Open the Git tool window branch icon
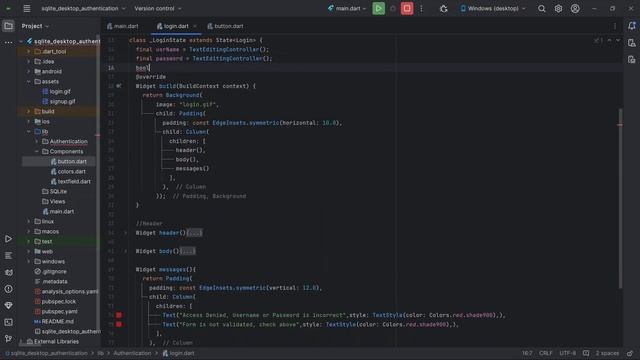 (8, 339)
